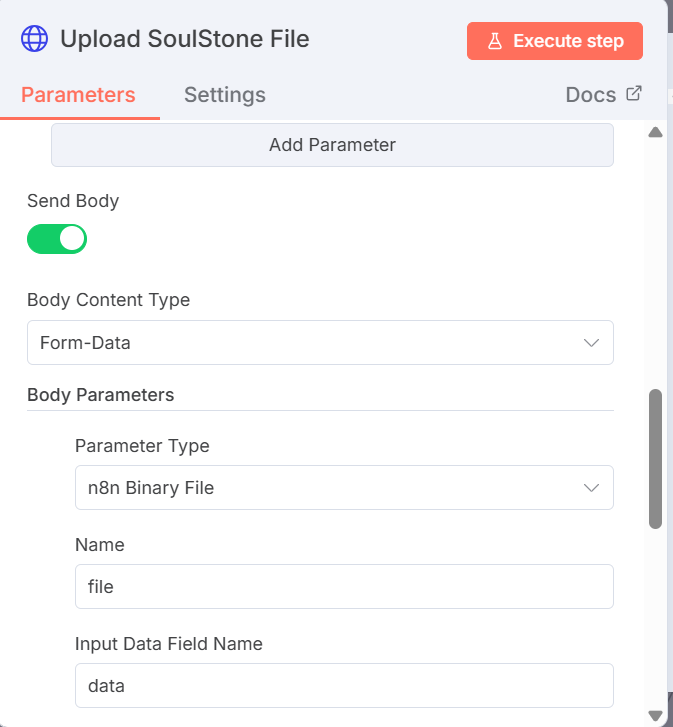Click the Body Parameters section heading
Screen dimensions: 673x727
101,395
